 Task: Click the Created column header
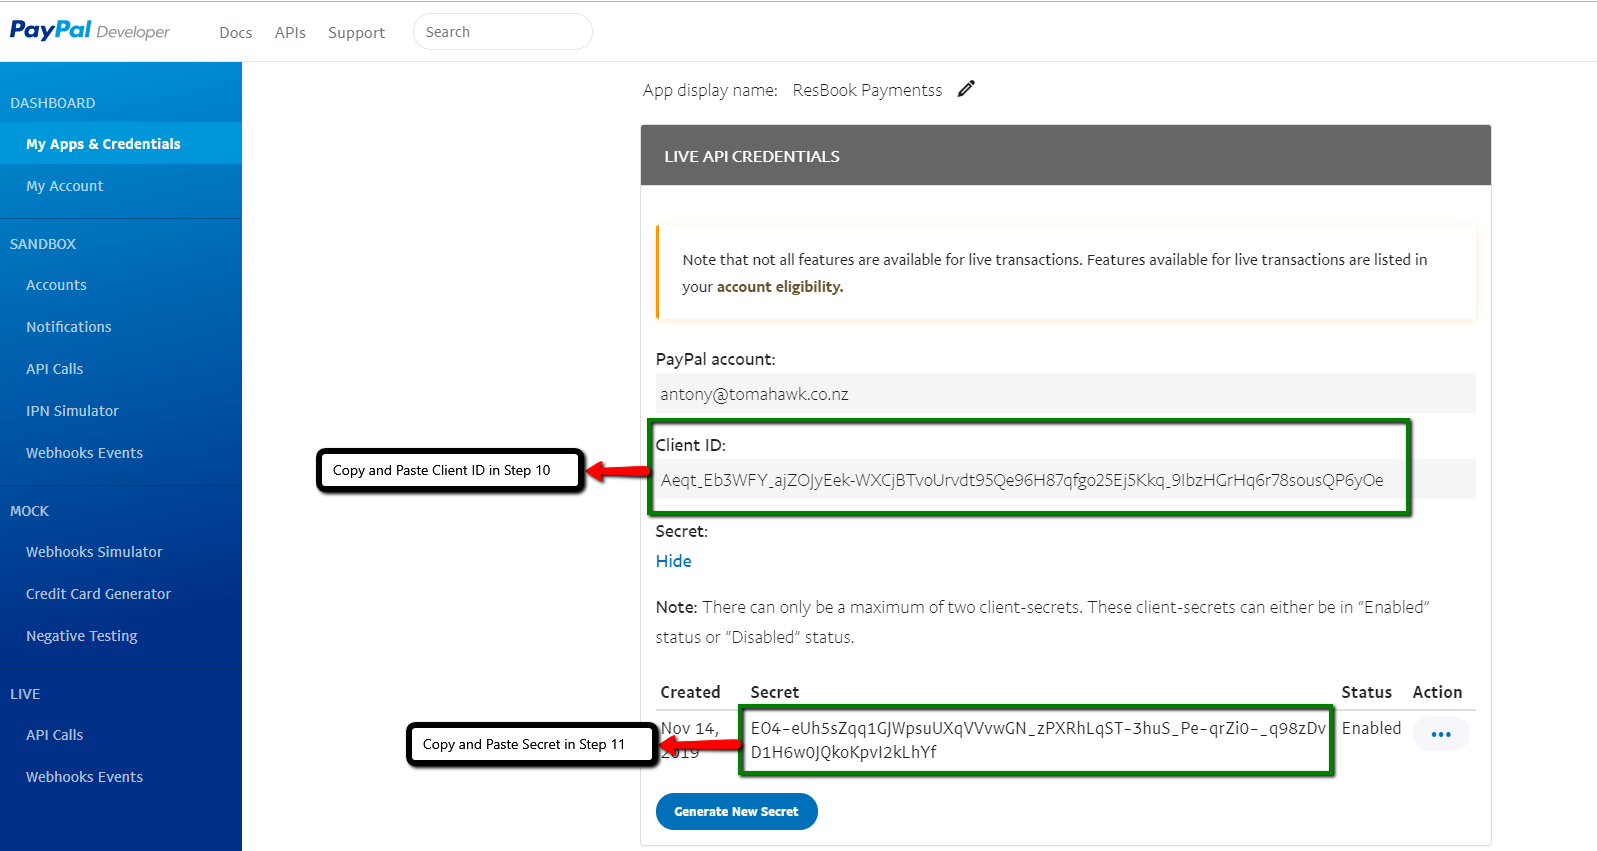(x=690, y=692)
